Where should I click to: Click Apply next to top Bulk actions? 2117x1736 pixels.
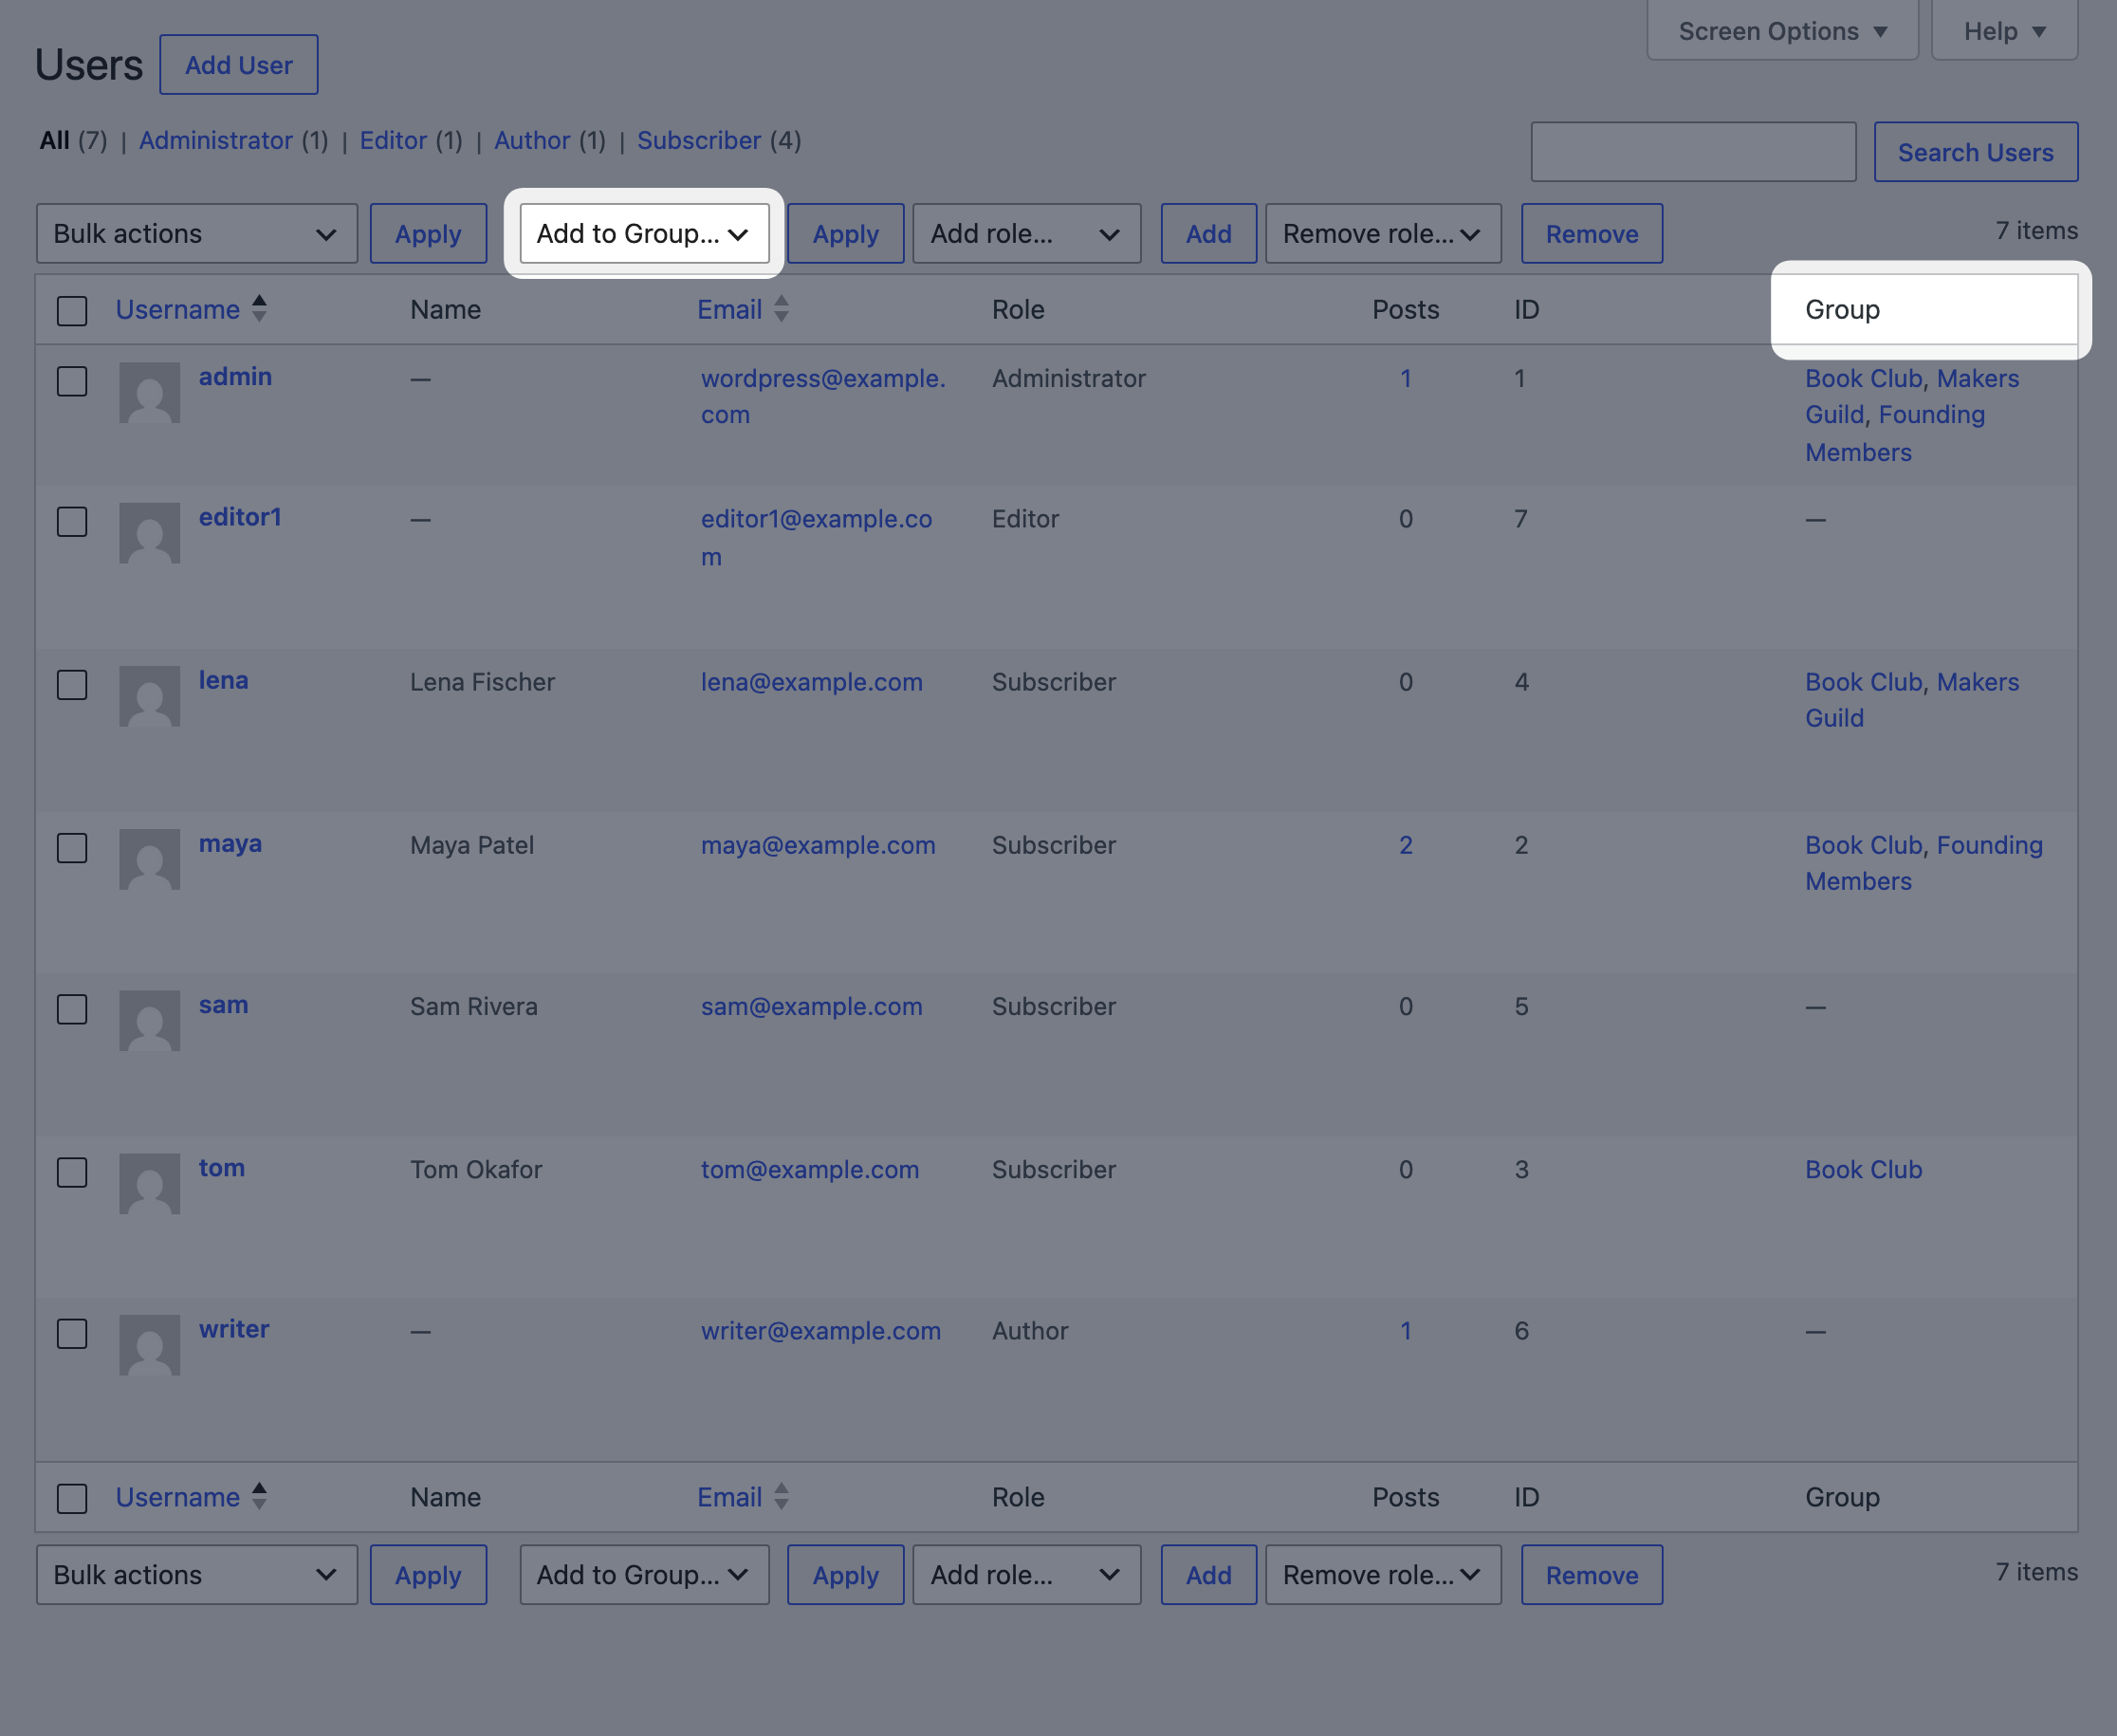tap(428, 234)
